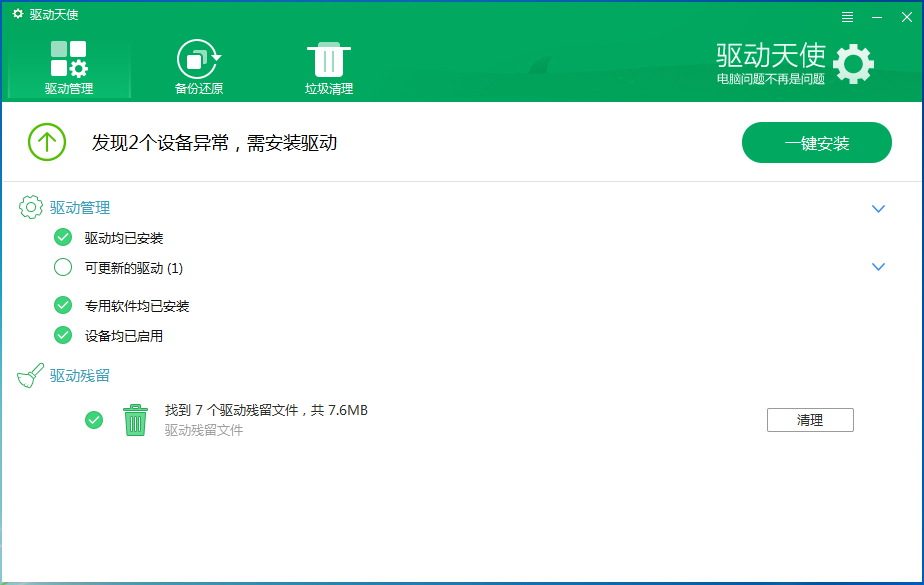Image resolution: width=924 pixels, height=585 pixels.
Task: Toggle the 专用软件均已安装 checkmark
Action: tap(63, 305)
